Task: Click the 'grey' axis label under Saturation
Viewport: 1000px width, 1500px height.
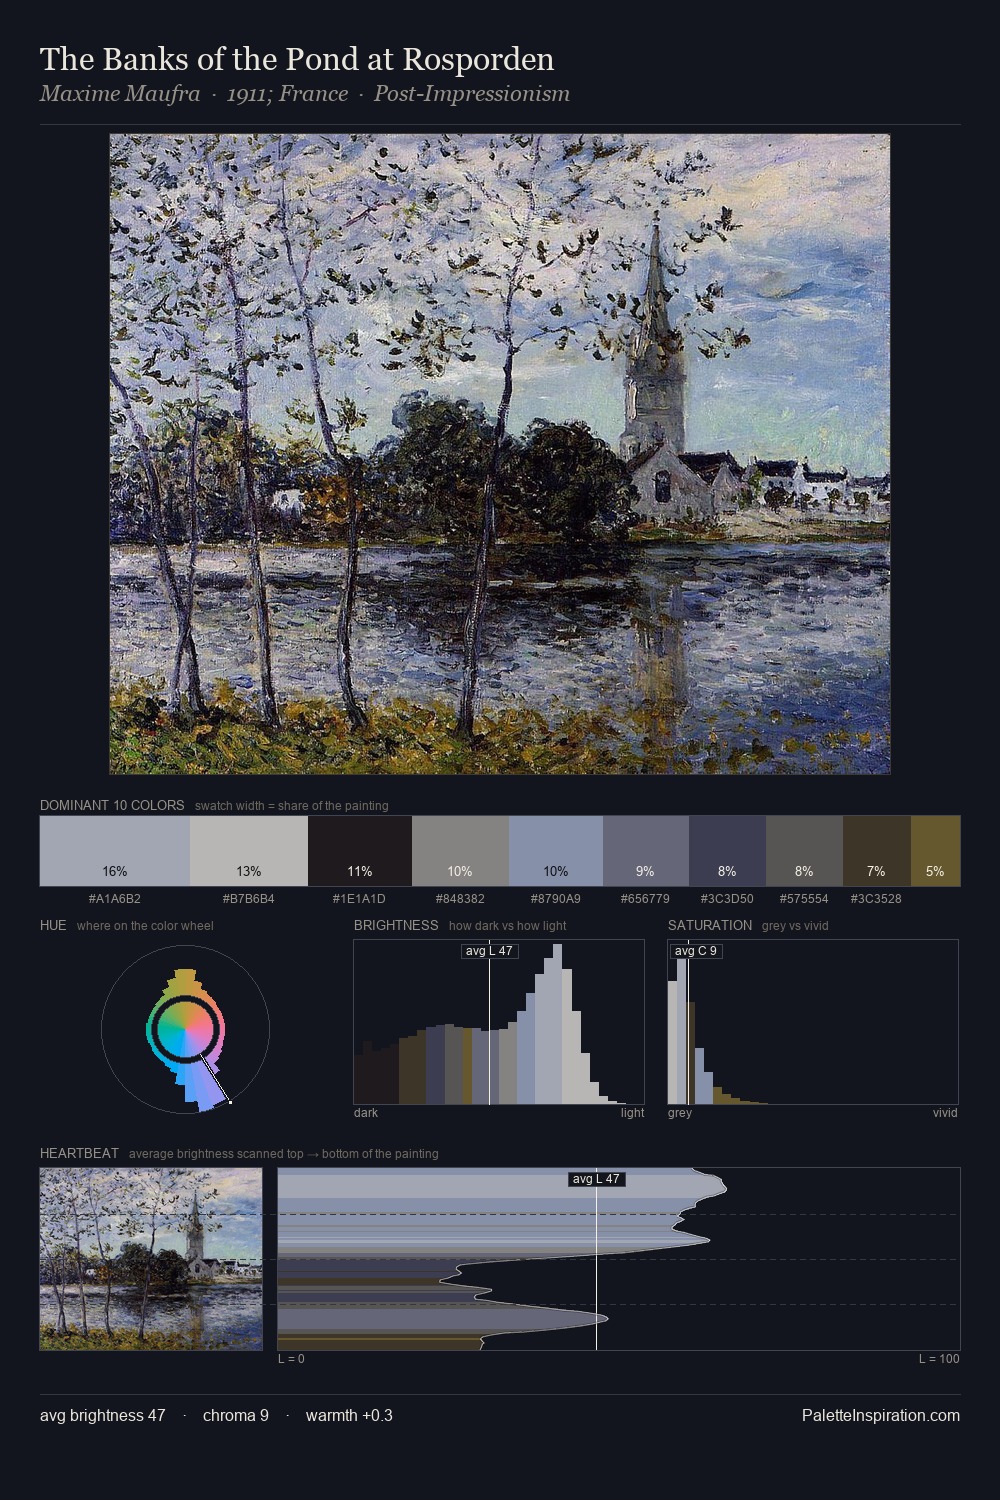Action: coord(680,1113)
